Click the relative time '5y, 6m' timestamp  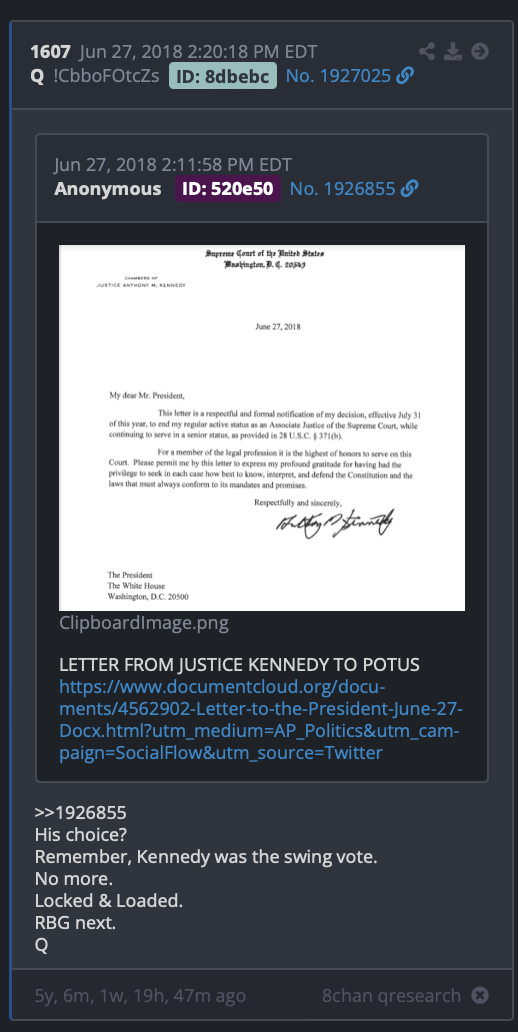point(140,996)
